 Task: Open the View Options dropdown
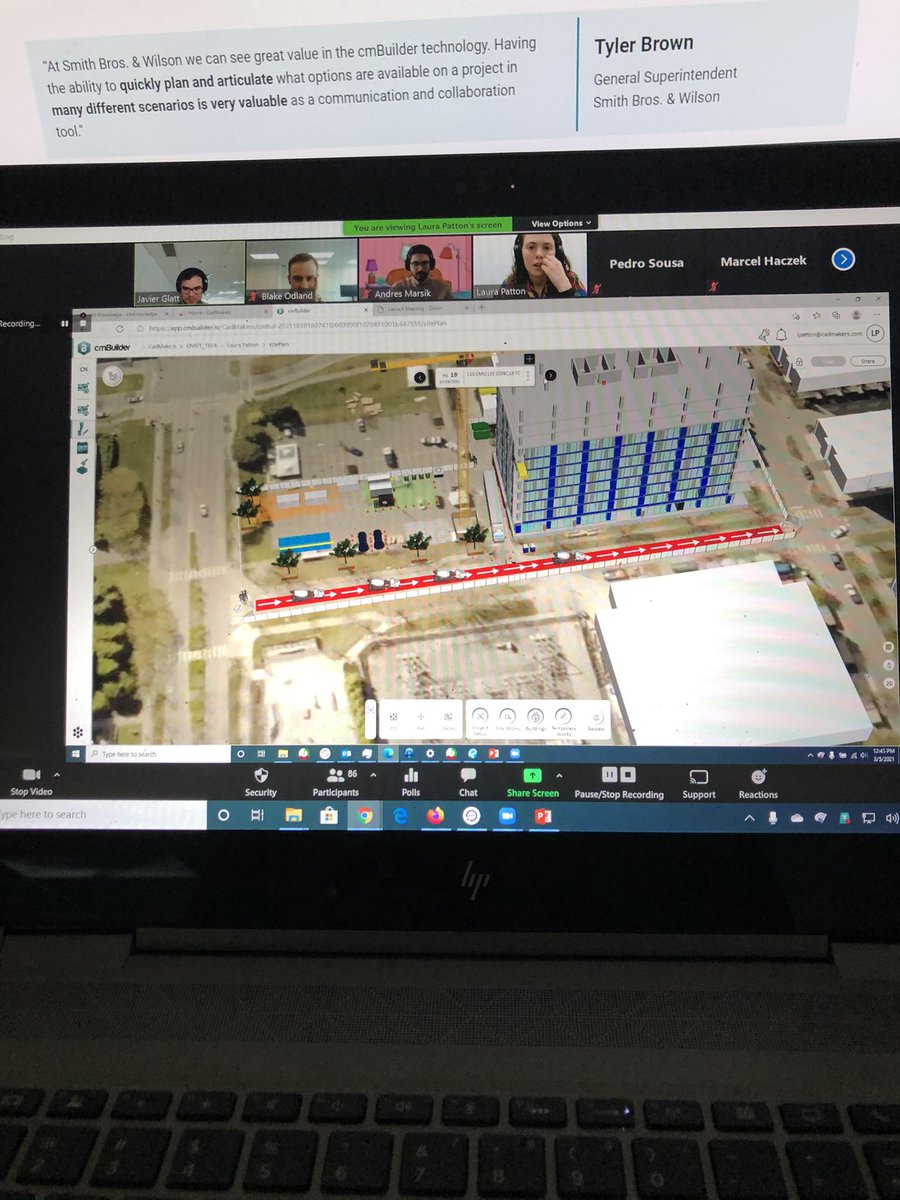(x=561, y=224)
